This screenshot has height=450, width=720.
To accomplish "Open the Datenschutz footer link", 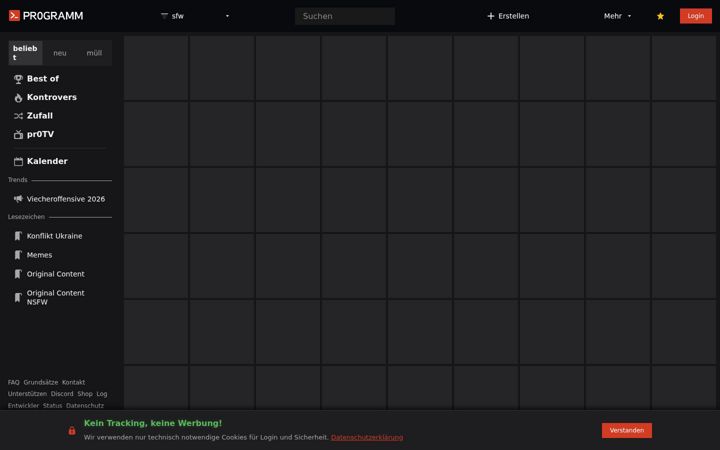I will [85, 405].
